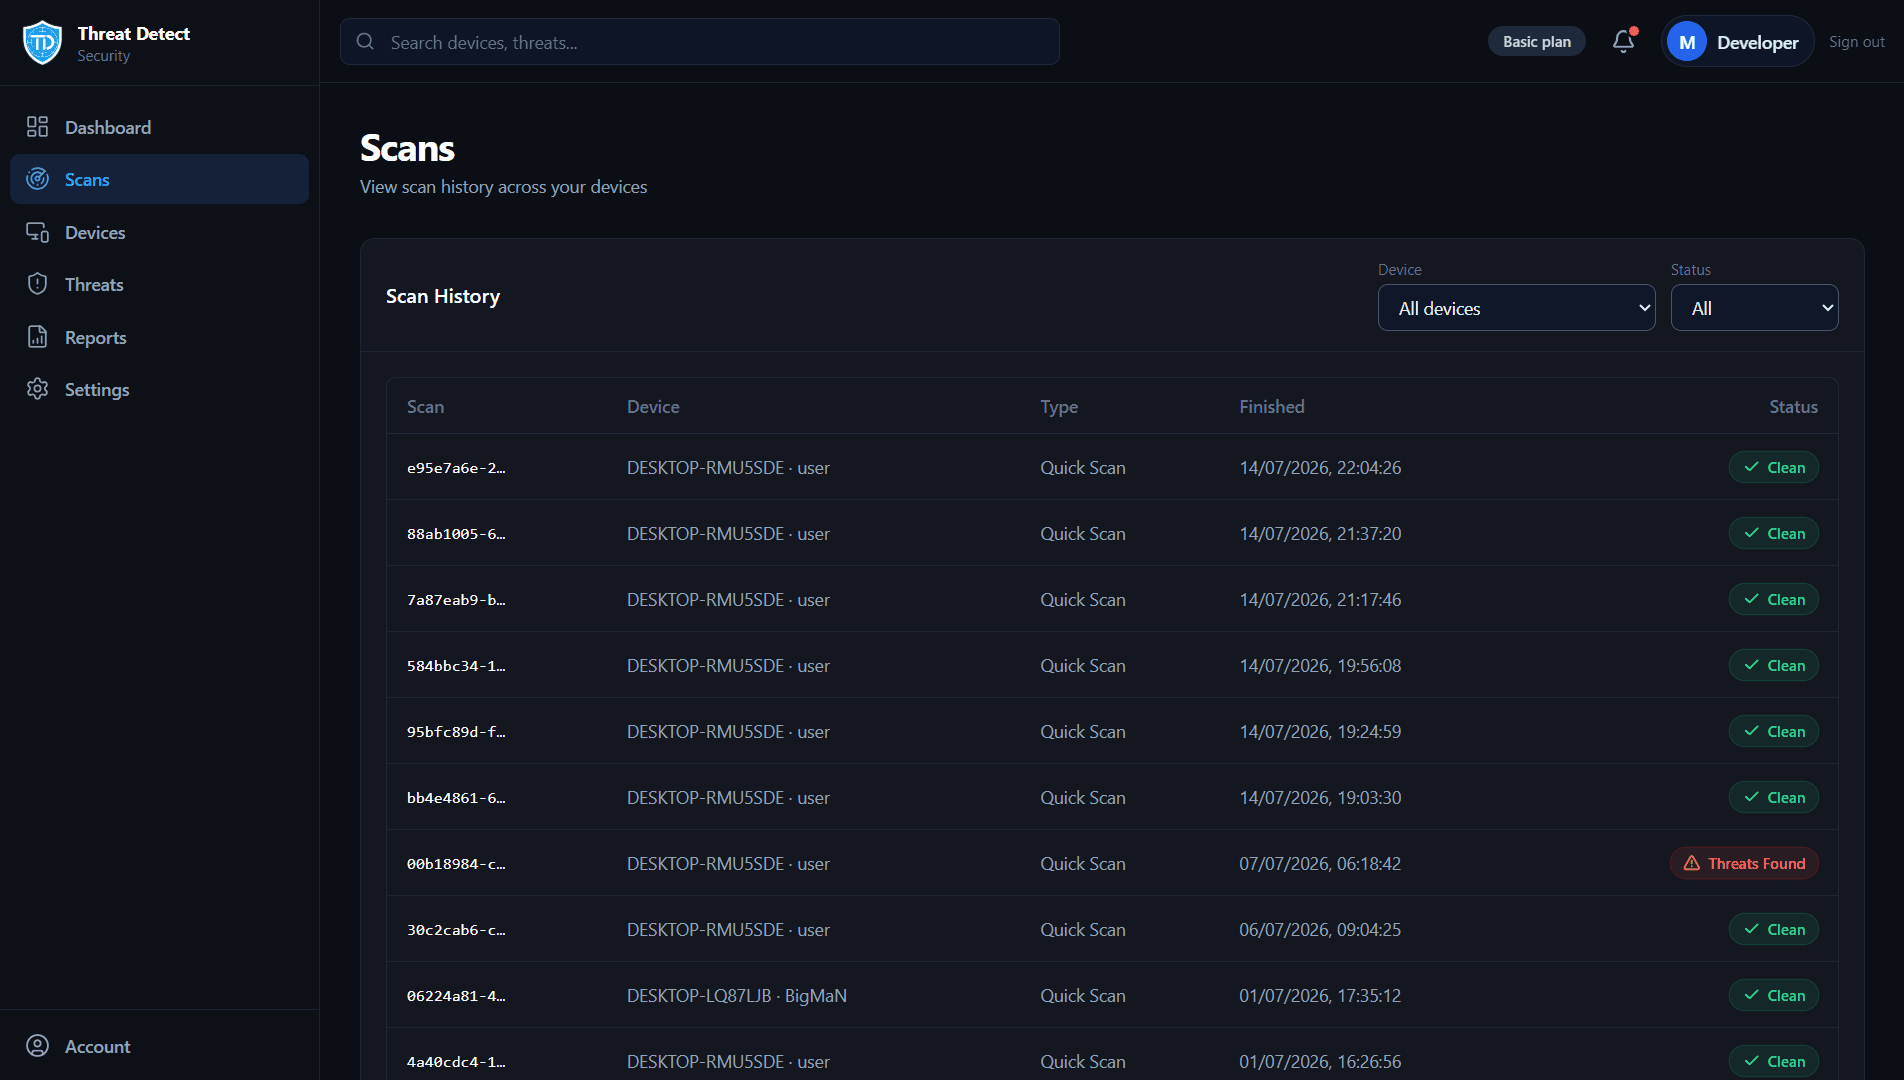Expand the Status filter dropdown
The image size is (1904, 1080).
1754,308
